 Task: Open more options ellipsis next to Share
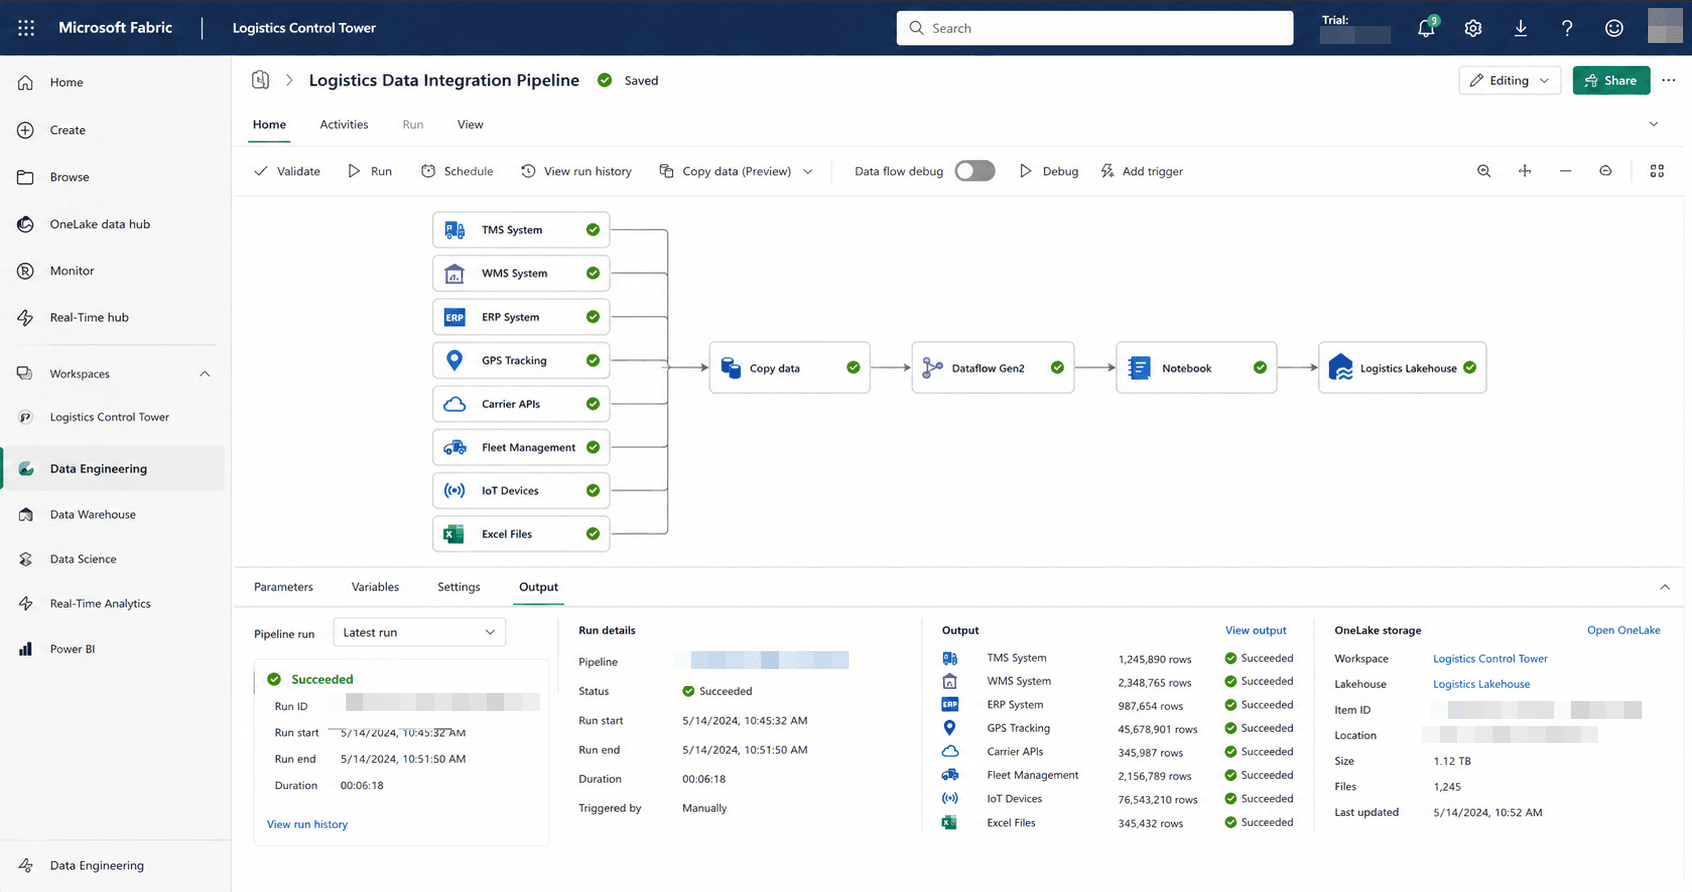(x=1668, y=80)
